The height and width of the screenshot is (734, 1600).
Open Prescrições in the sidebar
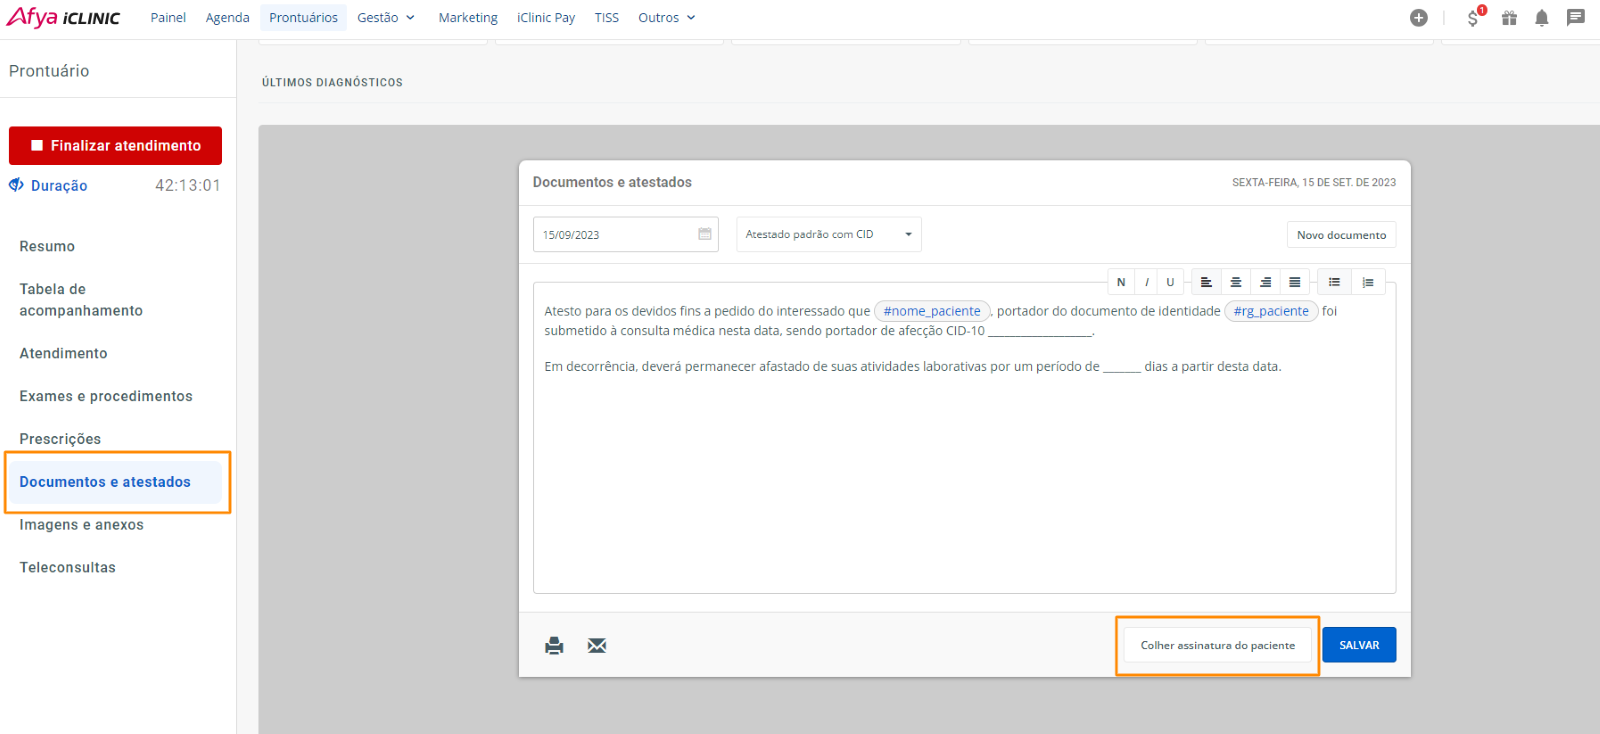[60, 439]
